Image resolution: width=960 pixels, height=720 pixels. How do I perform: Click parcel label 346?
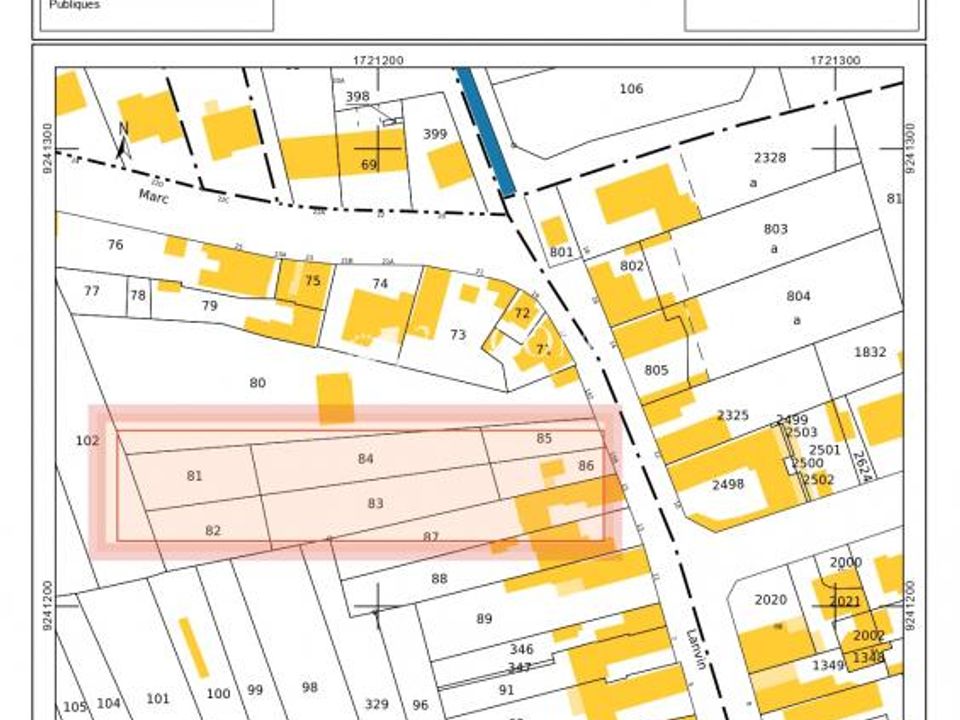[521, 649]
